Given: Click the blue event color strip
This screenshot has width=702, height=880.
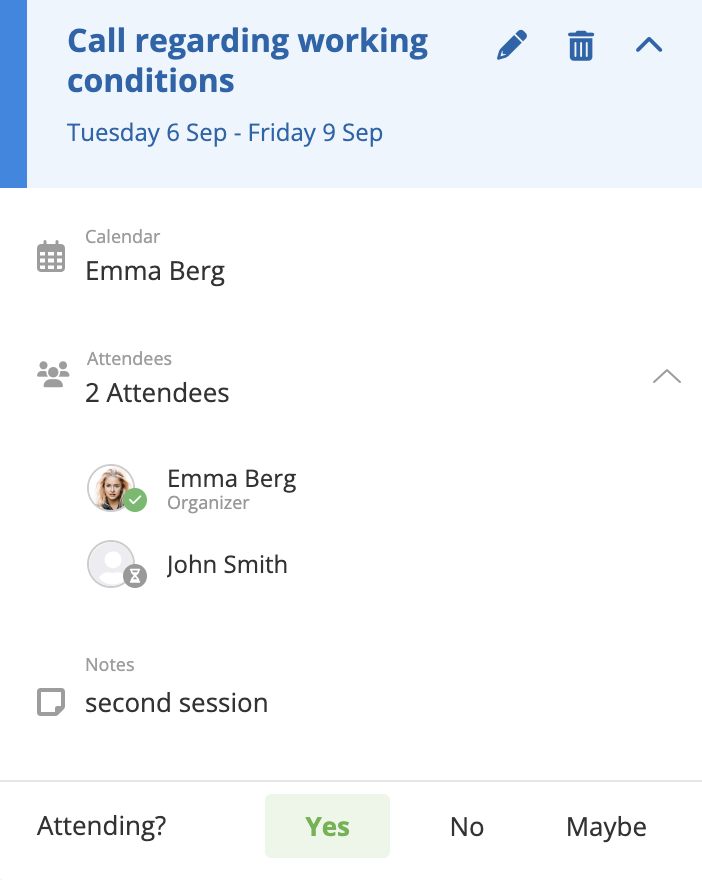Looking at the screenshot, I should click(x=13, y=94).
